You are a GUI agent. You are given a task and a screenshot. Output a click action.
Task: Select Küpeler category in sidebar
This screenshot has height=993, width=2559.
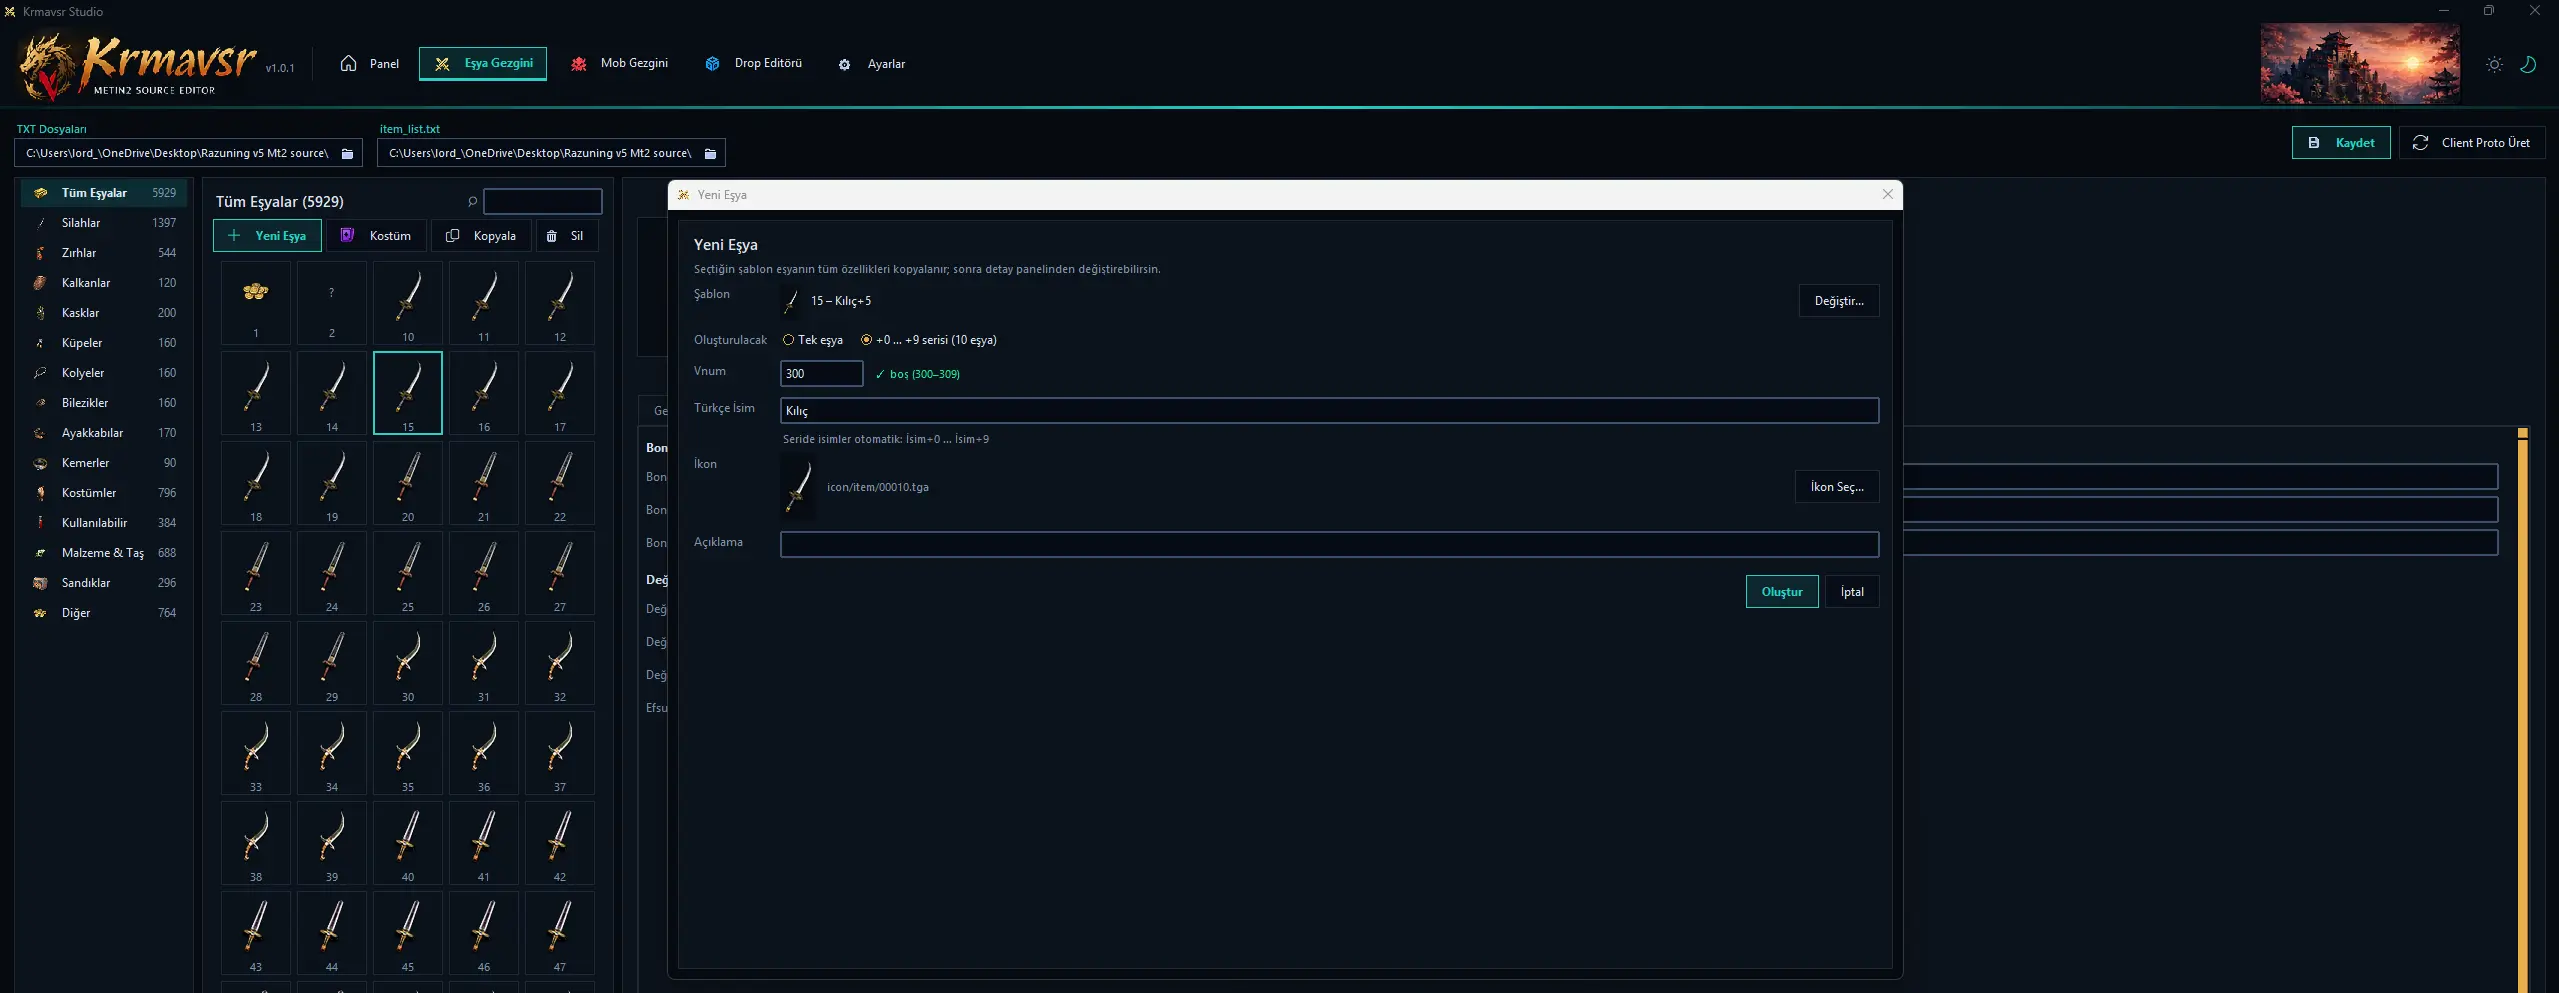coord(104,343)
